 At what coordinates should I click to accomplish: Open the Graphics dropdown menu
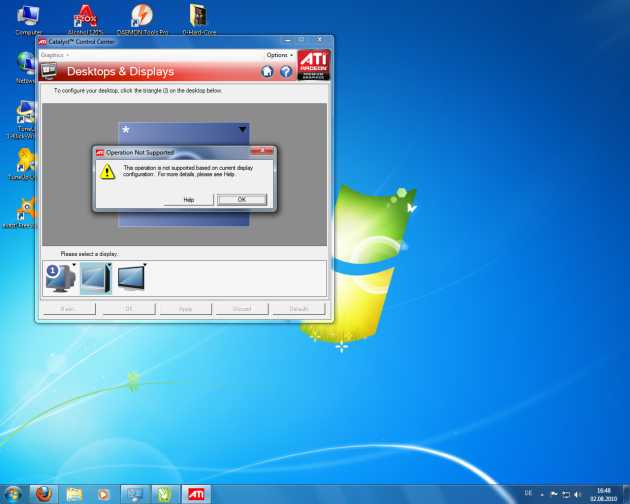[x=55, y=55]
